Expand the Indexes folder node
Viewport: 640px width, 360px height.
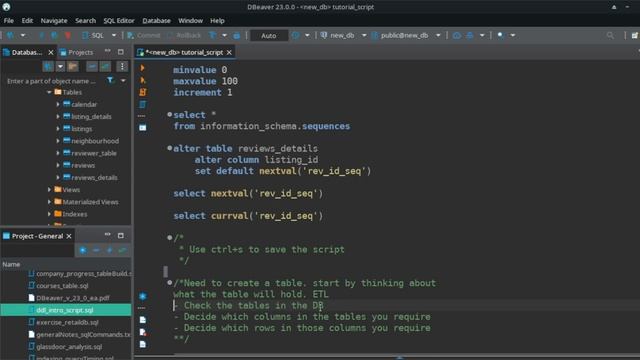coord(49,214)
